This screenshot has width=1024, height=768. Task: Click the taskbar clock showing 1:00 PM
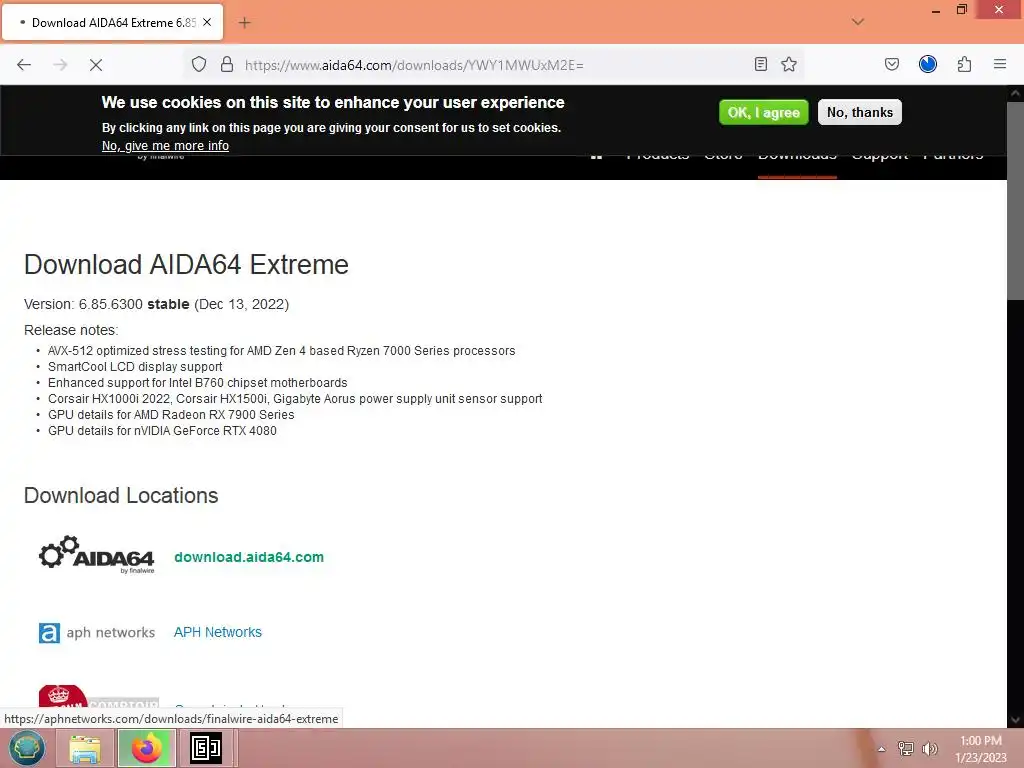tap(980, 748)
